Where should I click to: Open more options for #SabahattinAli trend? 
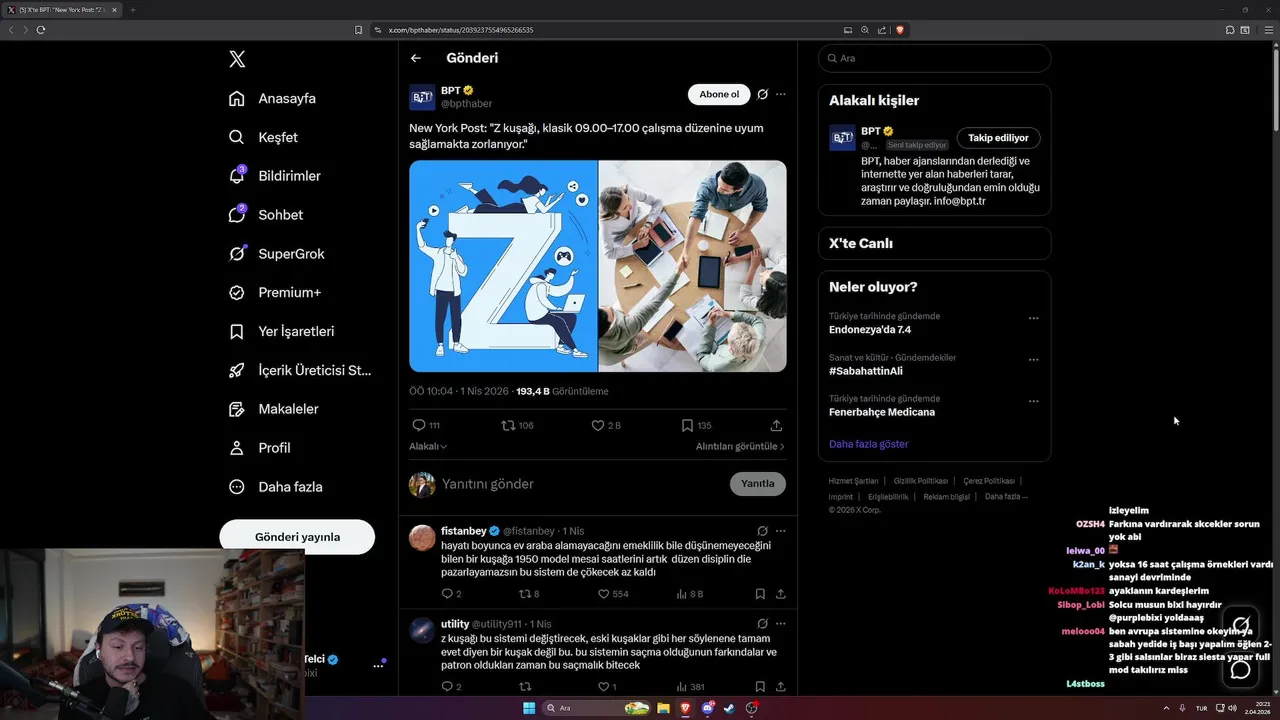[x=1033, y=359]
